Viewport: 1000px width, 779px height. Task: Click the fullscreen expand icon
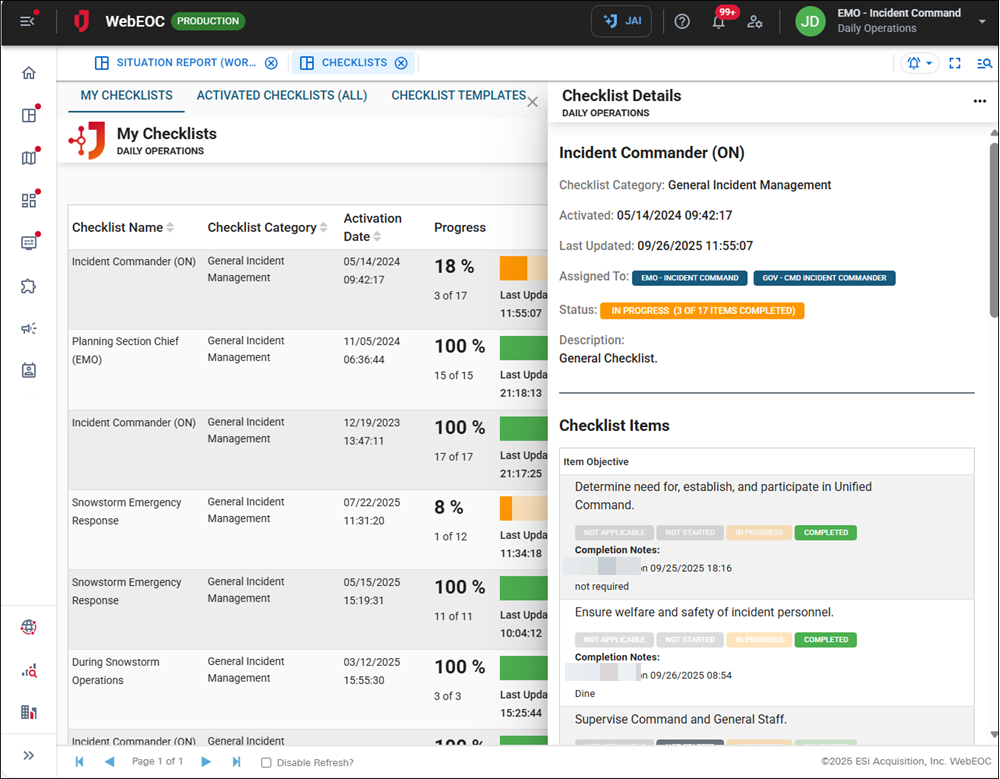coord(955,63)
